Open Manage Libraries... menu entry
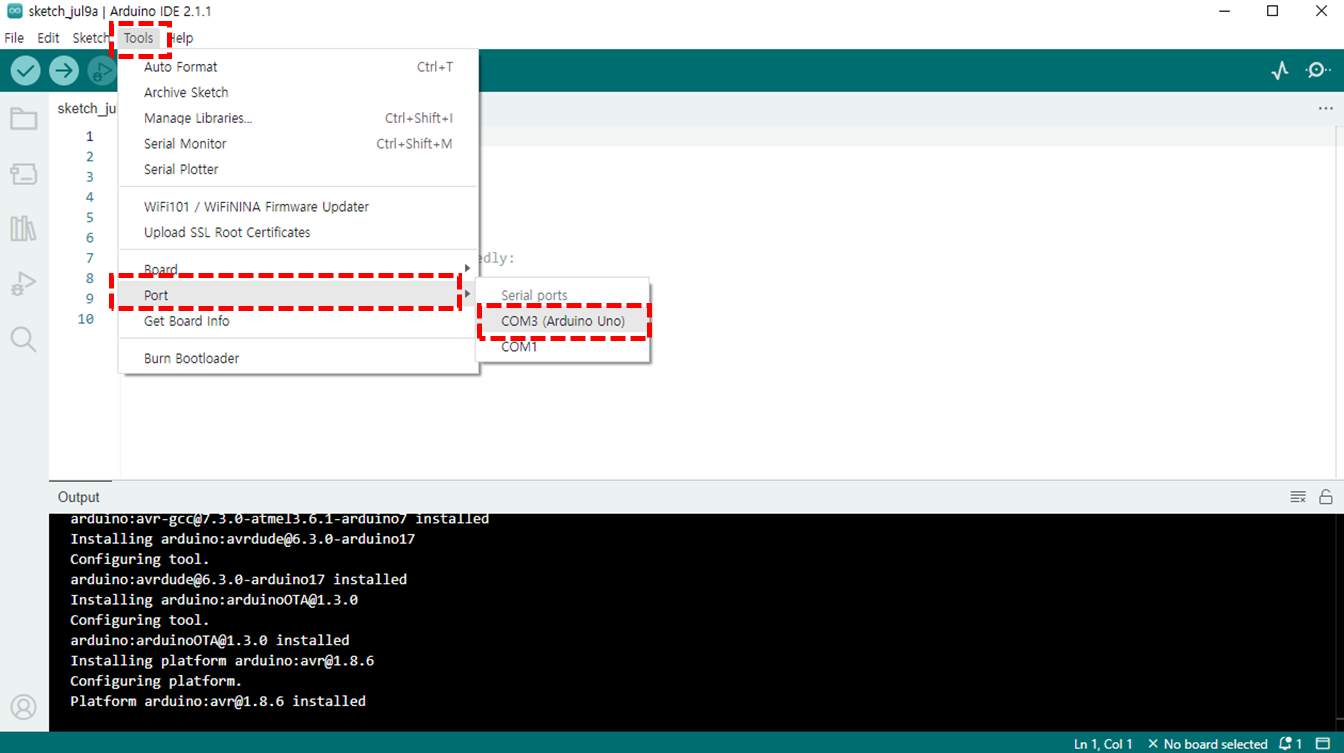Image resolution: width=1344 pixels, height=753 pixels. tap(298, 118)
